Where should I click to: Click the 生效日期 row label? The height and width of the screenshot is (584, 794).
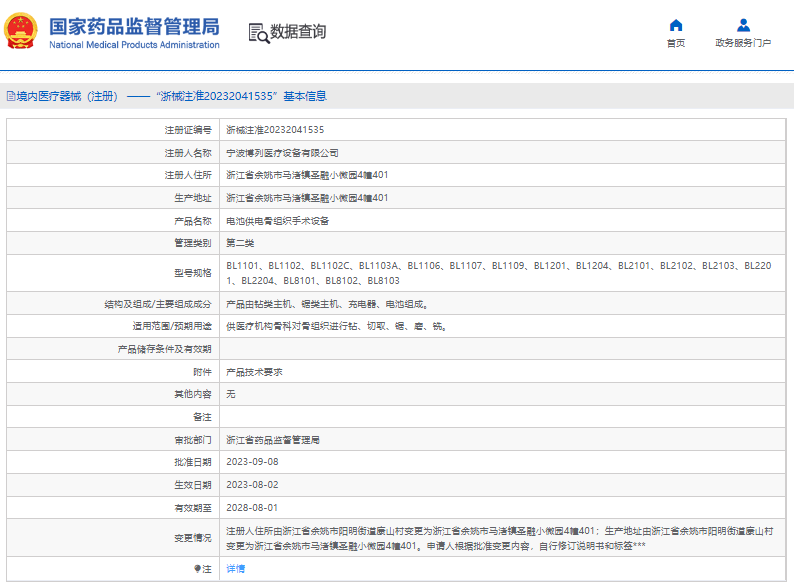pos(193,485)
